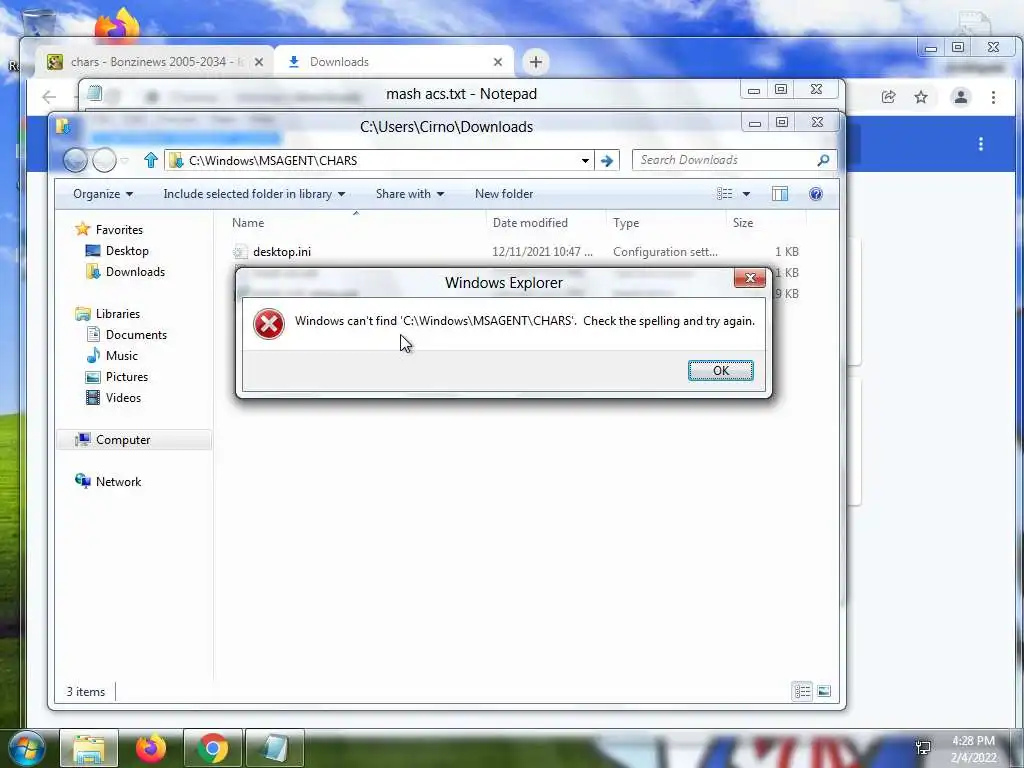Click OK in the Windows Explorer error dialog
Image resolution: width=1024 pixels, height=768 pixels.
click(x=720, y=370)
